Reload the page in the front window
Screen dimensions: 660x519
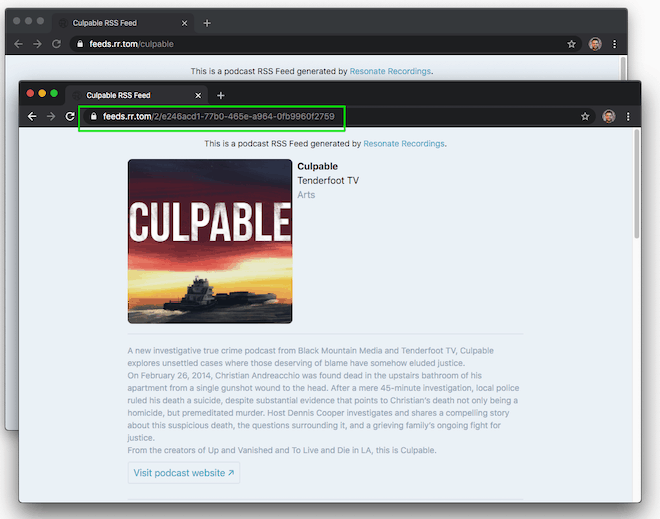click(x=70, y=117)
